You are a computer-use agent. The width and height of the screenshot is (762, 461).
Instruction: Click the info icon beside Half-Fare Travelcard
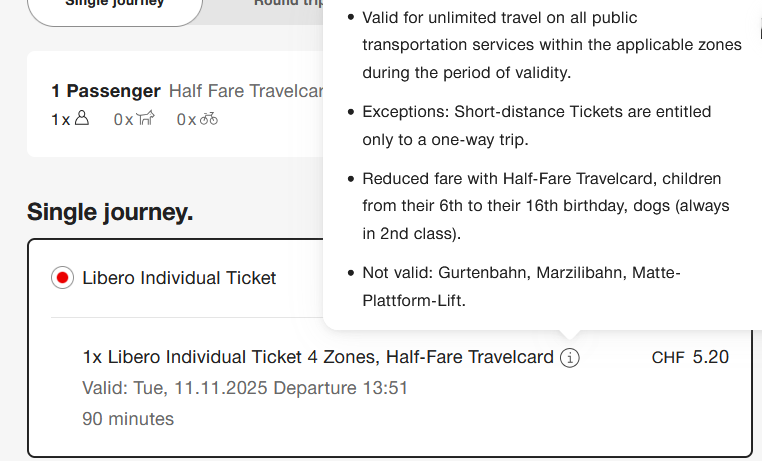click(x=570, y=358)
